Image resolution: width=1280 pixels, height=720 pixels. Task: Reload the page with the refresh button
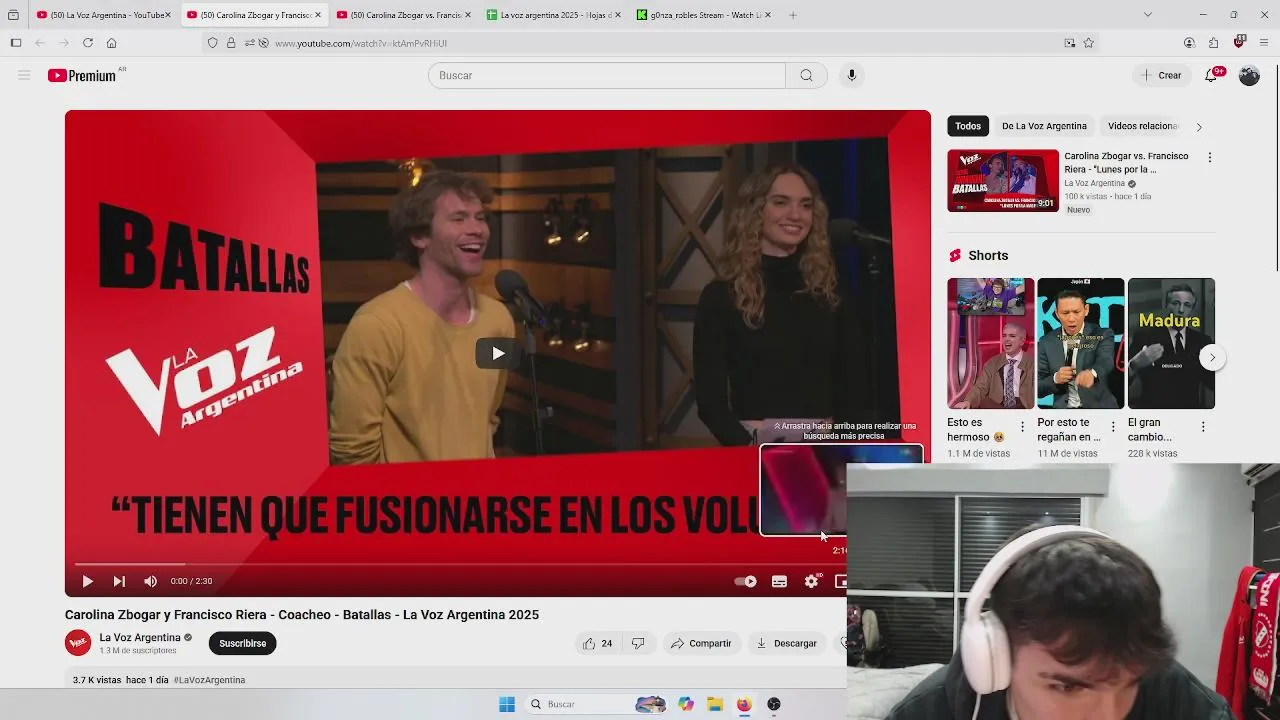click(x=88, y=43)
